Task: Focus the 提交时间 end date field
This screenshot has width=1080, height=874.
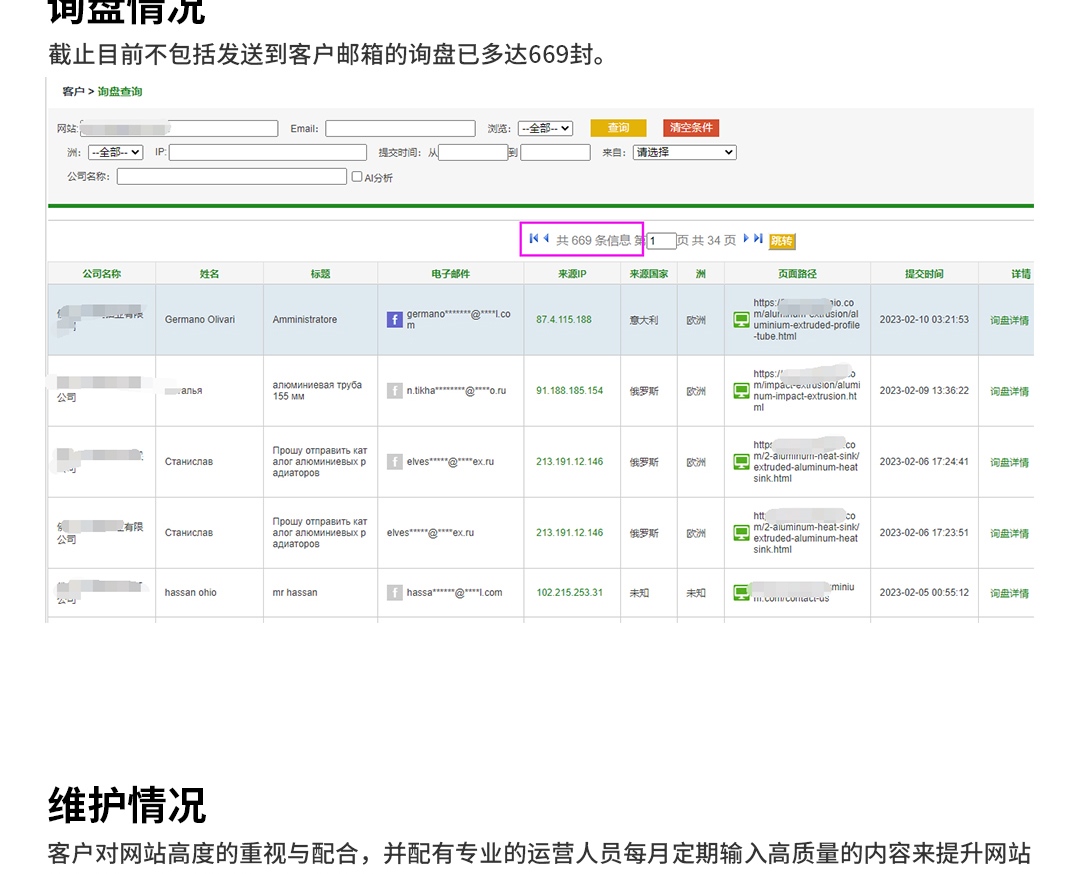Action: click(555, 152)
